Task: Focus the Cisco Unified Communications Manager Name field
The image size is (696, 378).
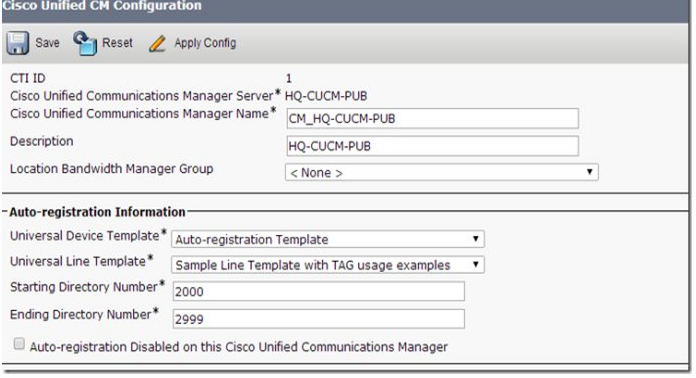Action: pyautogui.click(x=433, y=118)
